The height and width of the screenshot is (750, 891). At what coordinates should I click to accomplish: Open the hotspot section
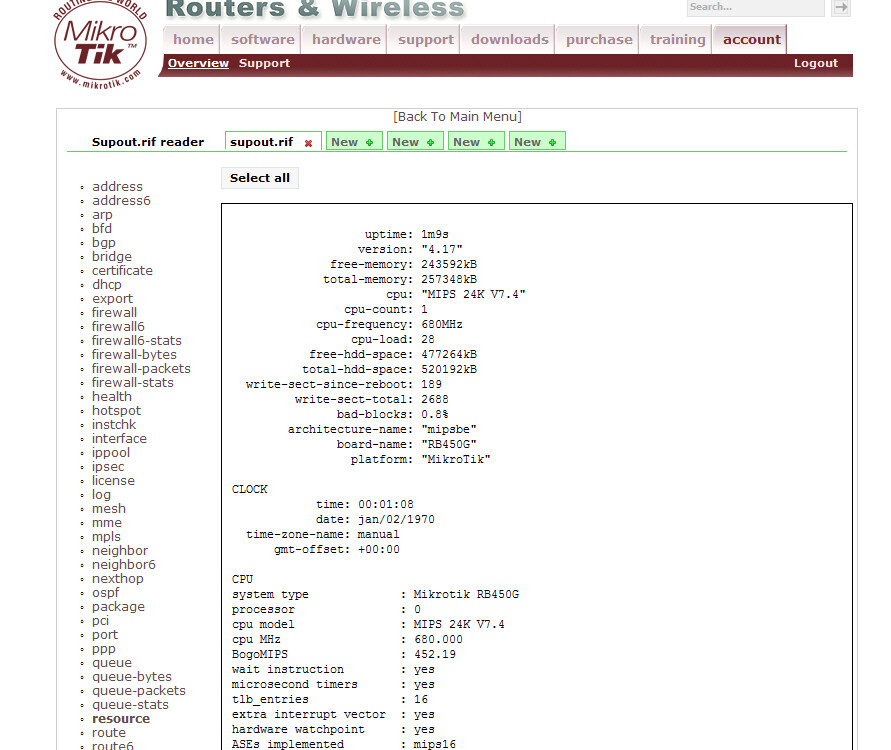point(116,411)
